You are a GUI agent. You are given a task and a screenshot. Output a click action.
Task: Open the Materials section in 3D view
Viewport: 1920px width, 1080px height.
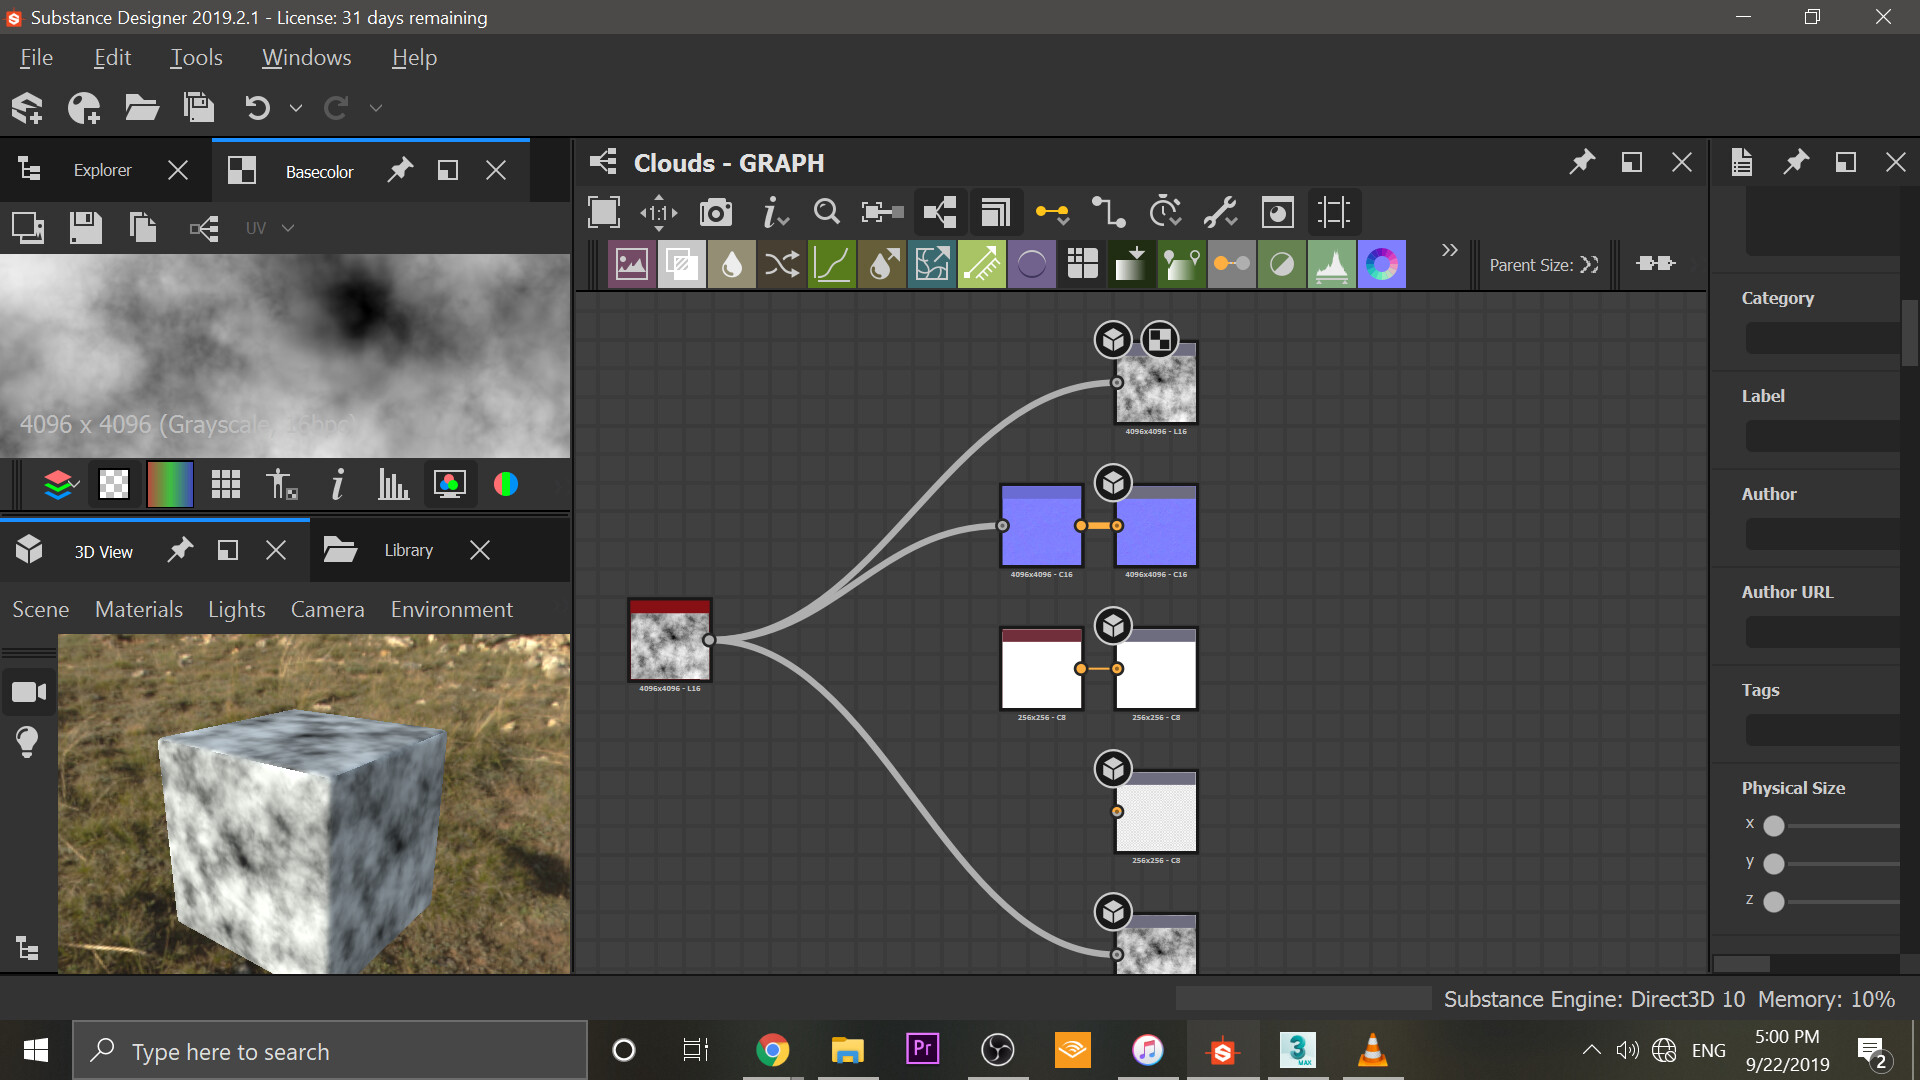[x=138, y=609]
